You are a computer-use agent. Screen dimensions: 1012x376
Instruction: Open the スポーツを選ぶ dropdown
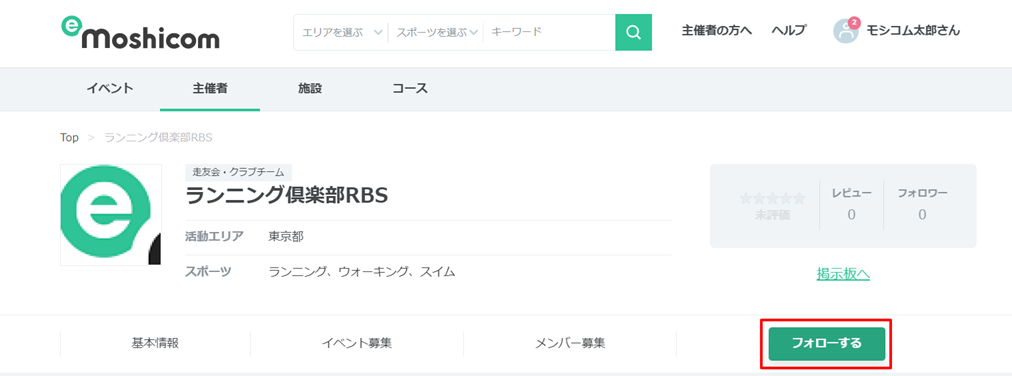[x=436, y=32]
